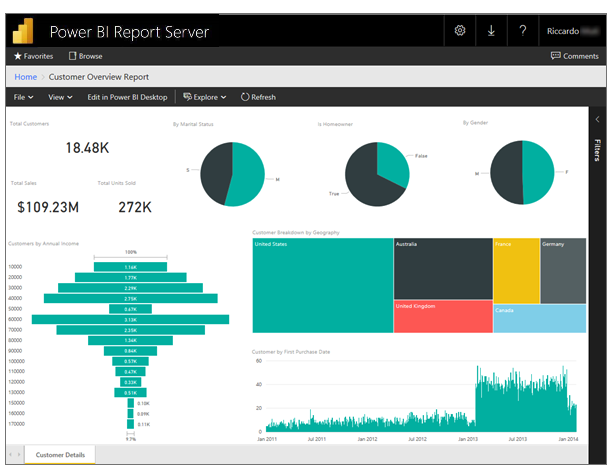Screen dimensions: 616x473
Task: Select the yellow France treemap tile
Action: (515, 270)
